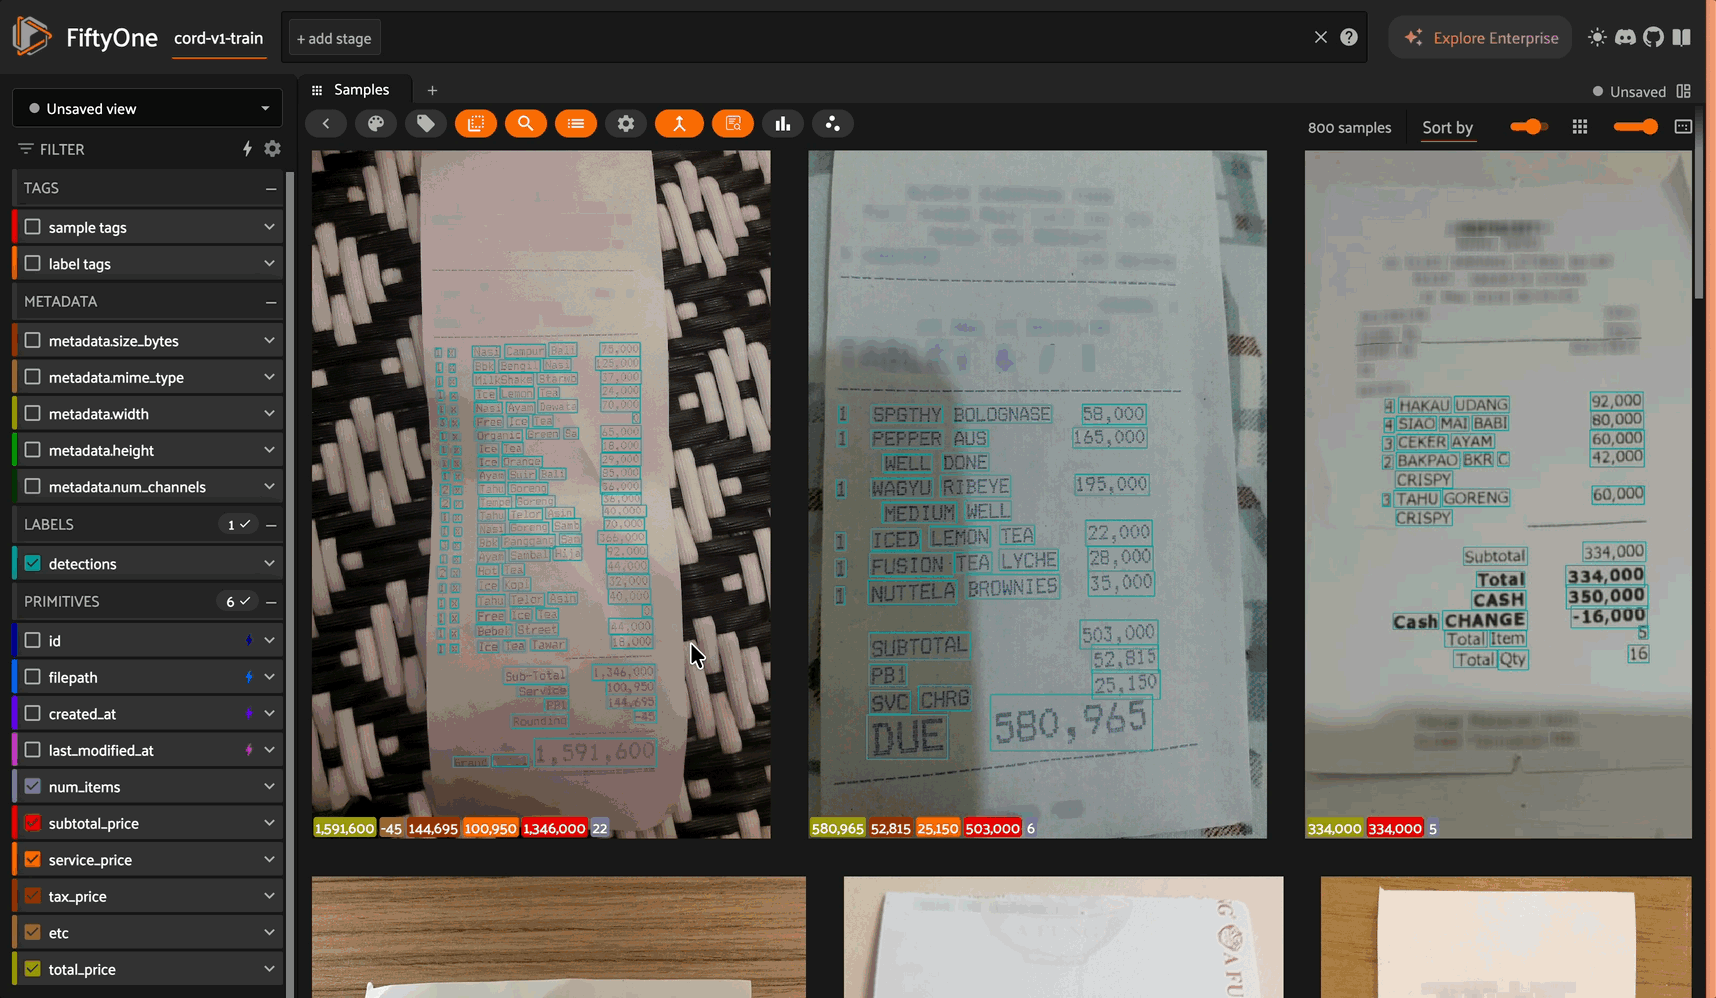Viewport: 1716px width, 998px height.
Task: Click the add stage button
Action: point(334,39)
